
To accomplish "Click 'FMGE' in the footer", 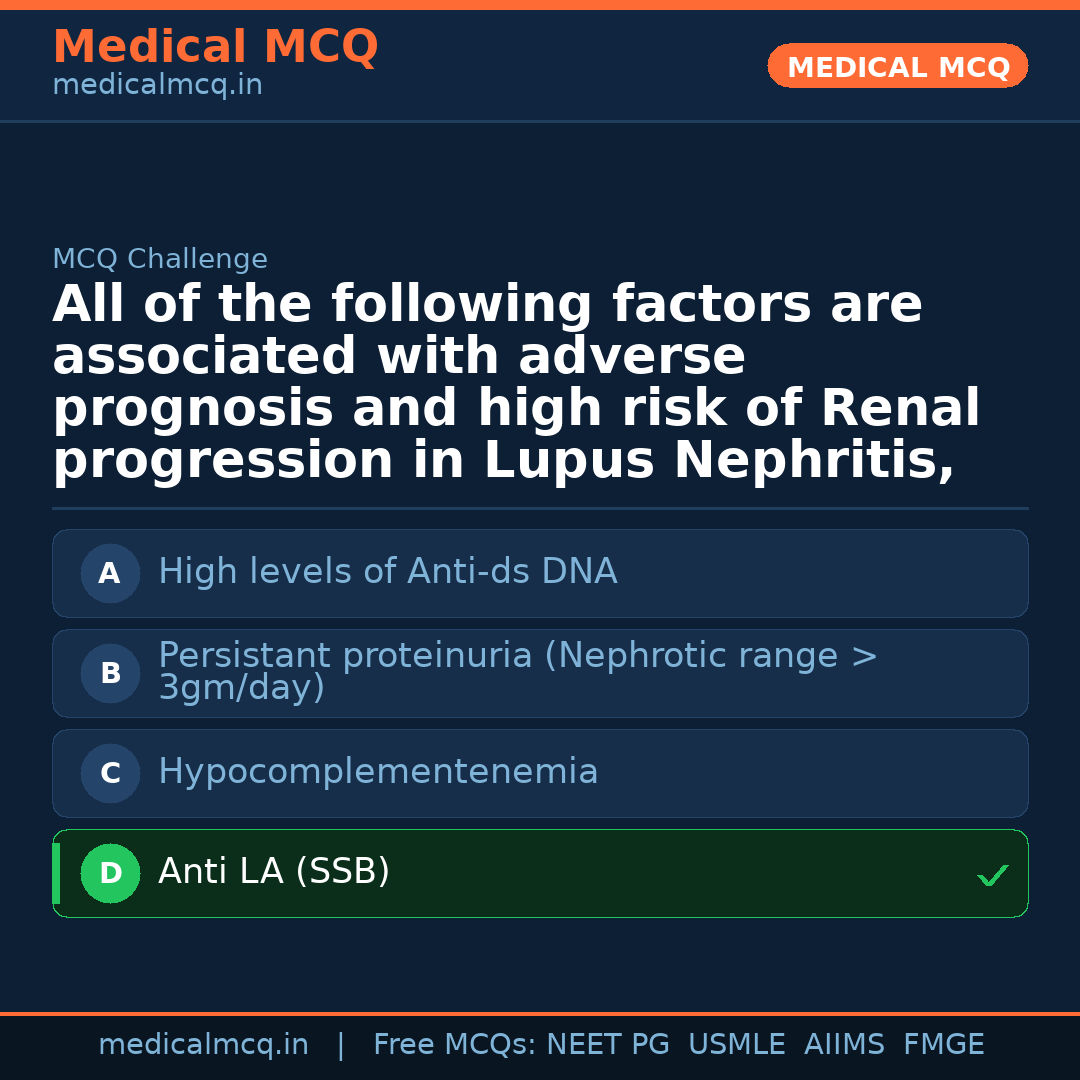I will [943, 1045].
